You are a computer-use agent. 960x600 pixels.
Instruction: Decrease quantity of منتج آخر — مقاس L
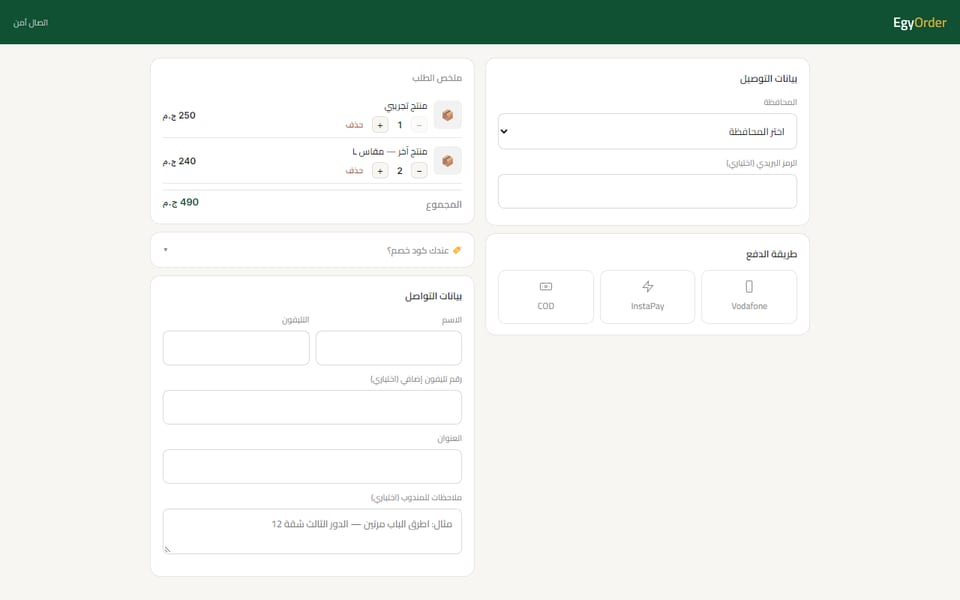tap(419, 171)
